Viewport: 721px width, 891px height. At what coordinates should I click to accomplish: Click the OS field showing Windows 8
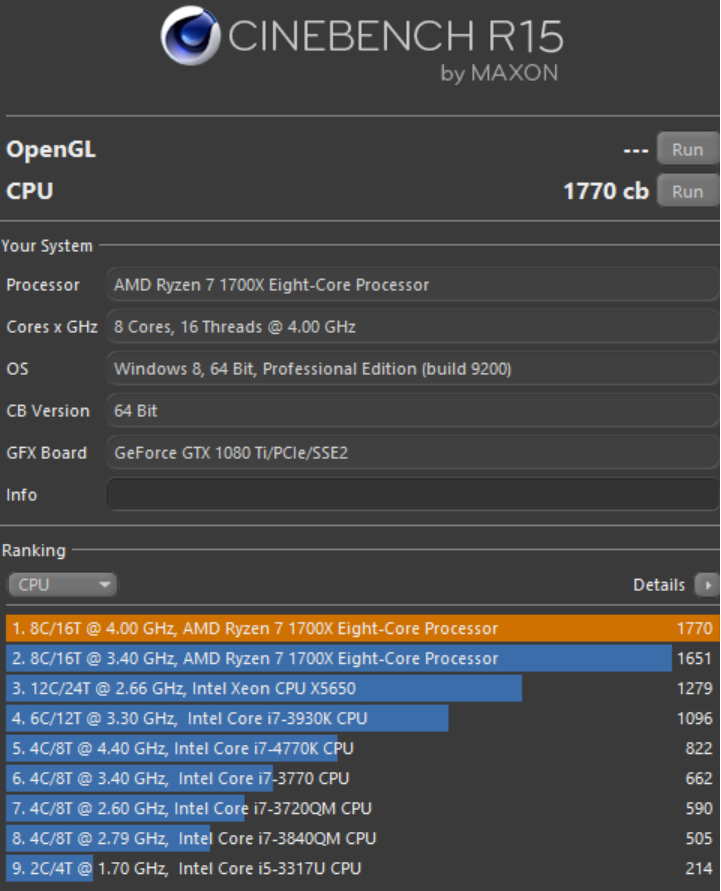[x=412, y=369]
